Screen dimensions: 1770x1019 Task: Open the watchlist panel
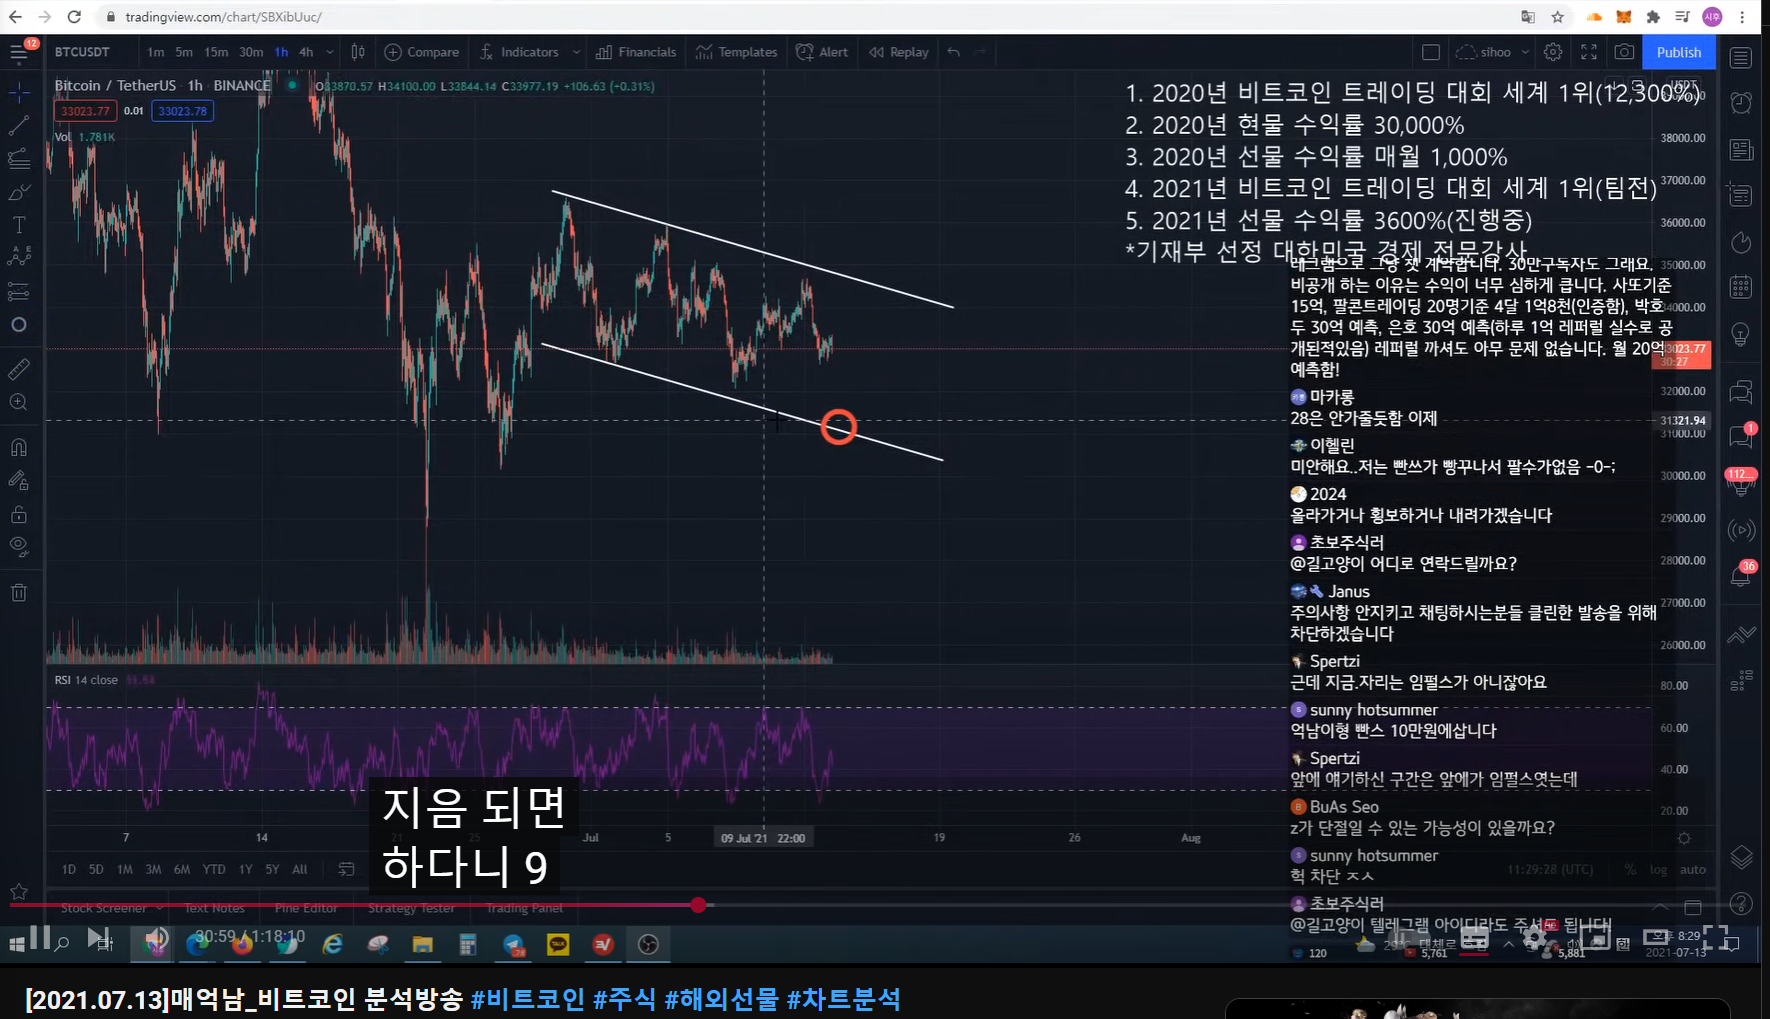(1741, 57)
